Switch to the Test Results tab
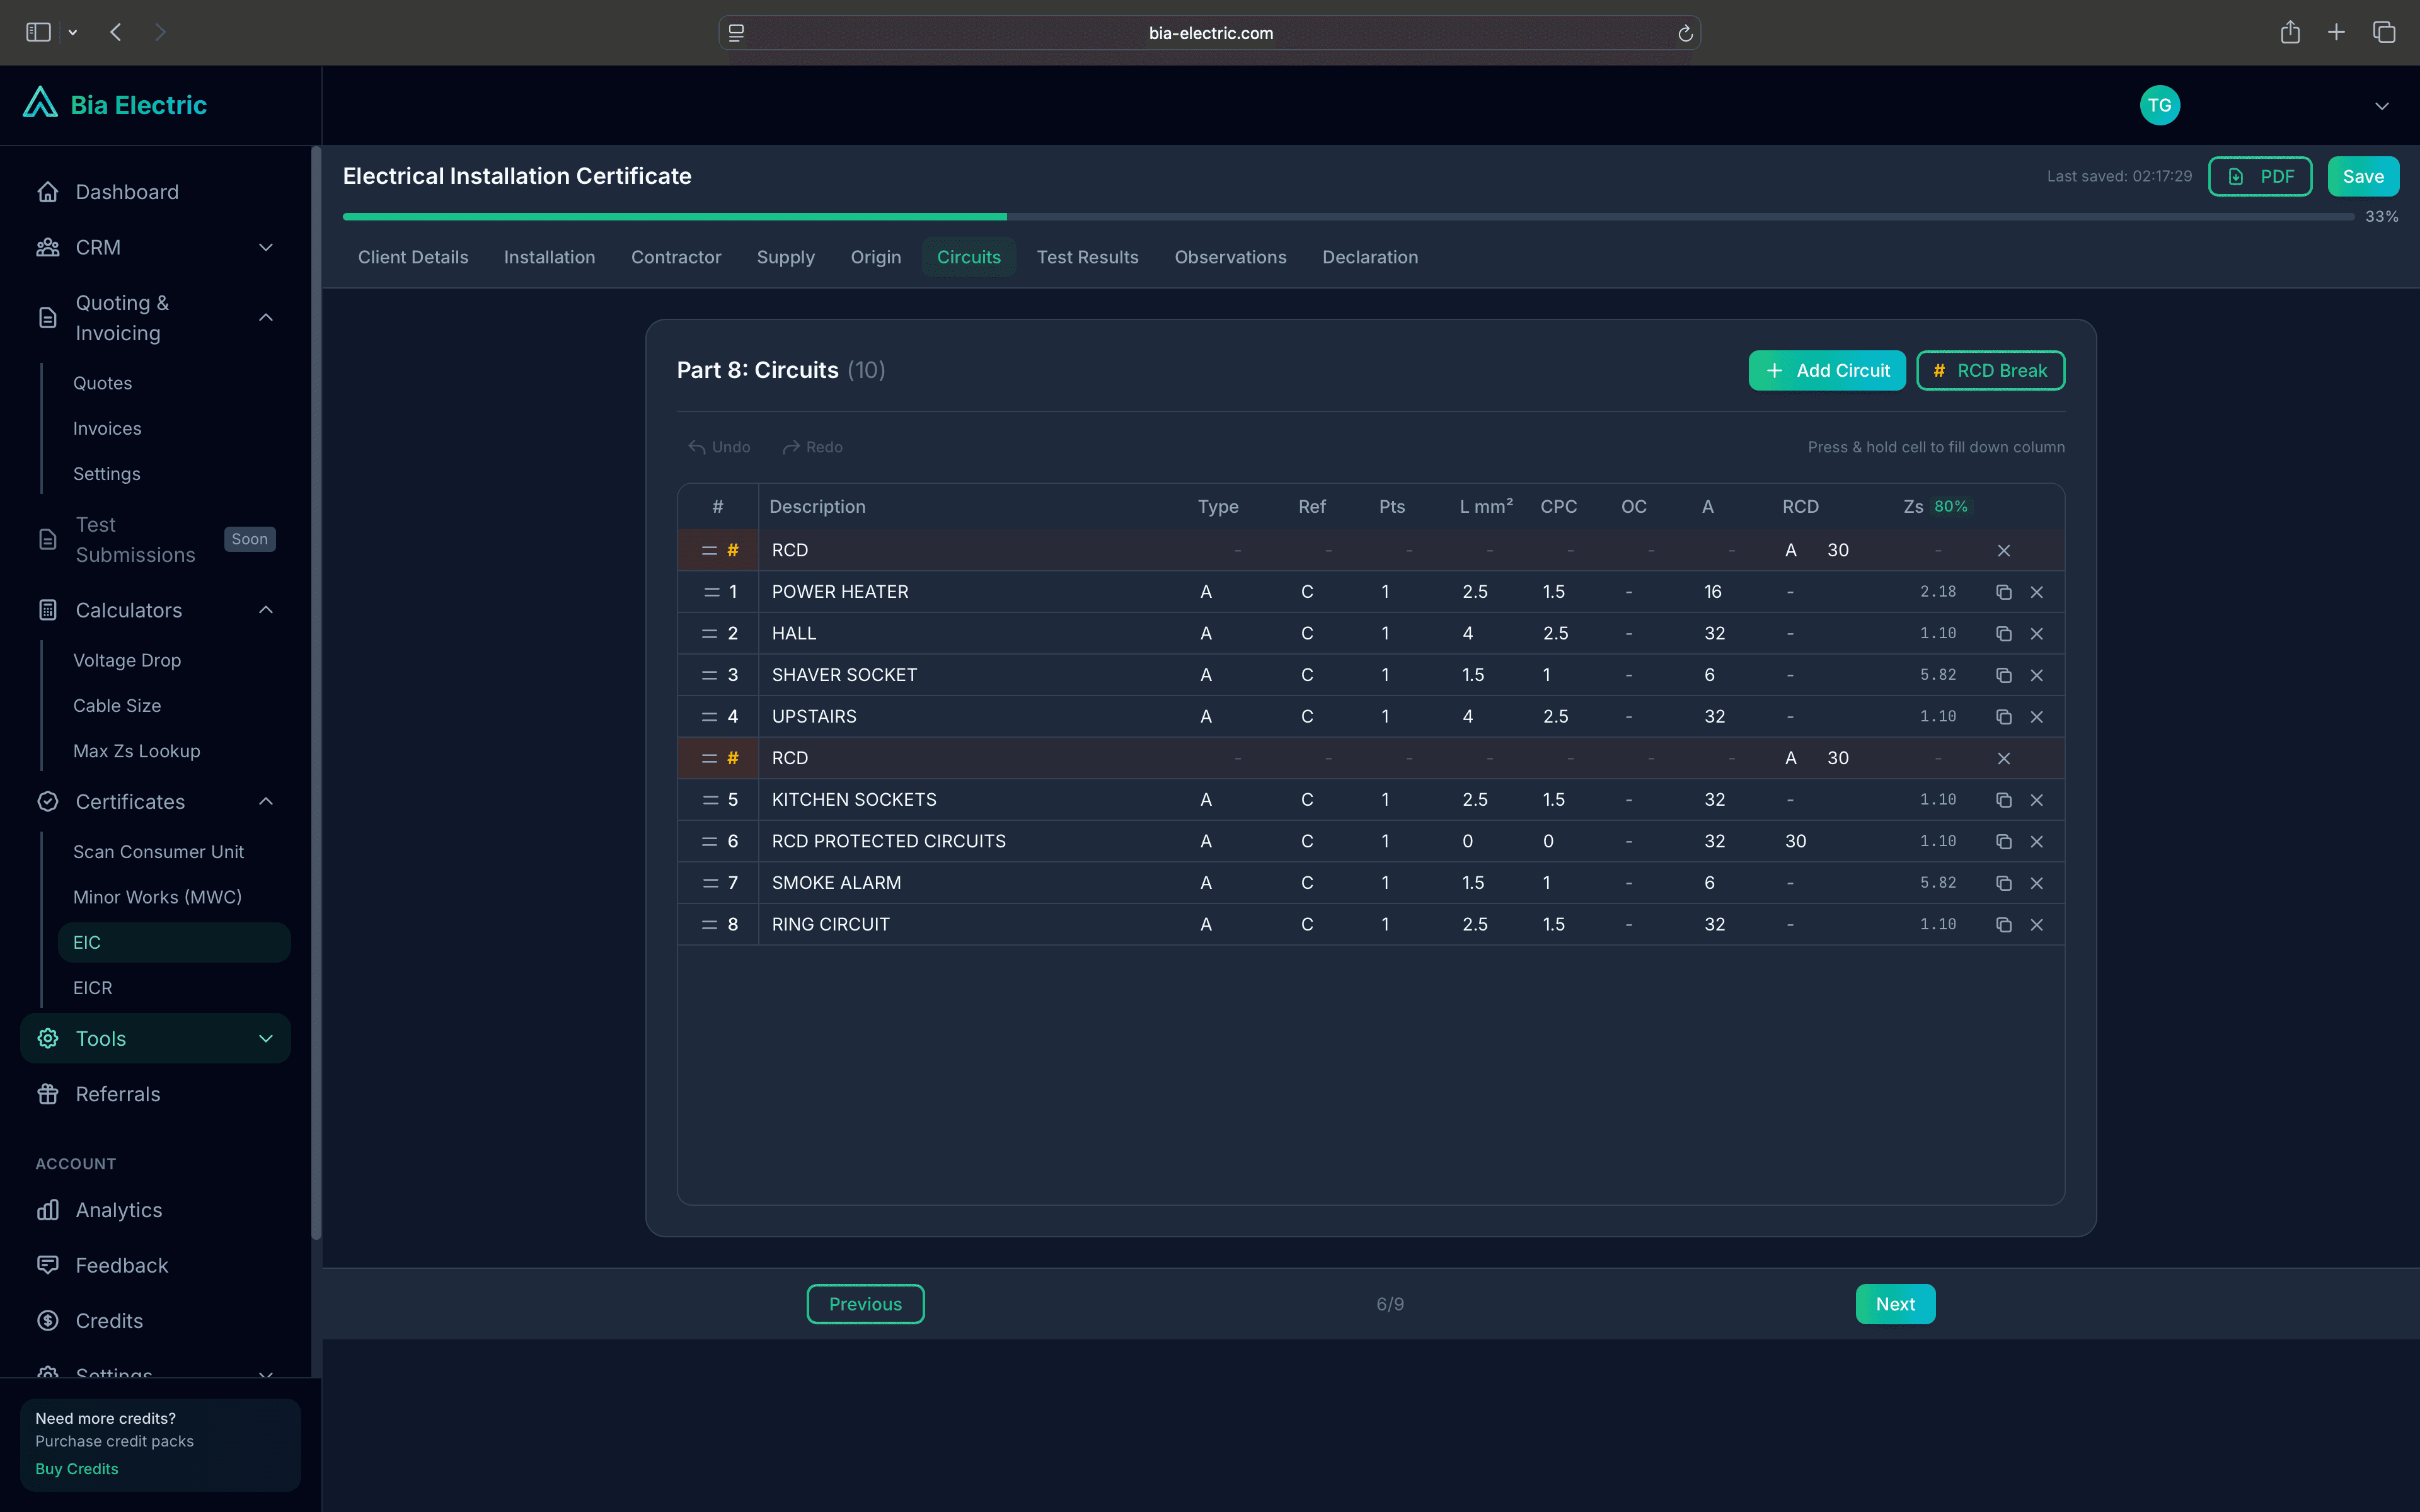Image resolution: width=2420 pixels, height=1512 pixels. [x=1087, y=257]
